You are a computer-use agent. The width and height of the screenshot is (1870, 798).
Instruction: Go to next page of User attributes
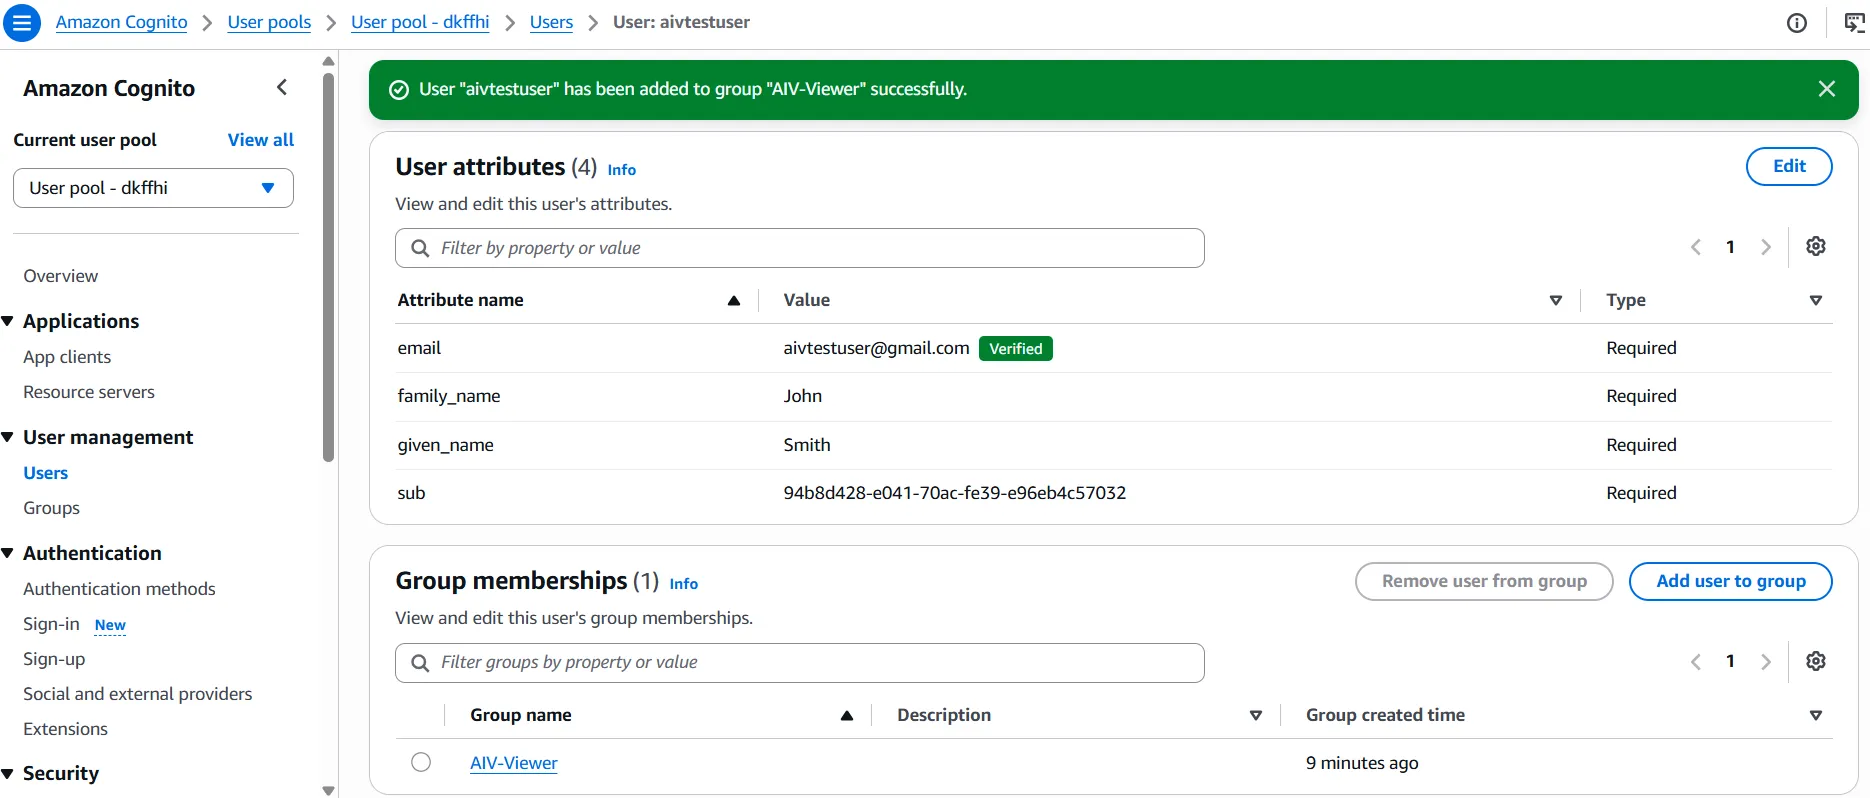pyautogui.click(x=1766, y=247)
